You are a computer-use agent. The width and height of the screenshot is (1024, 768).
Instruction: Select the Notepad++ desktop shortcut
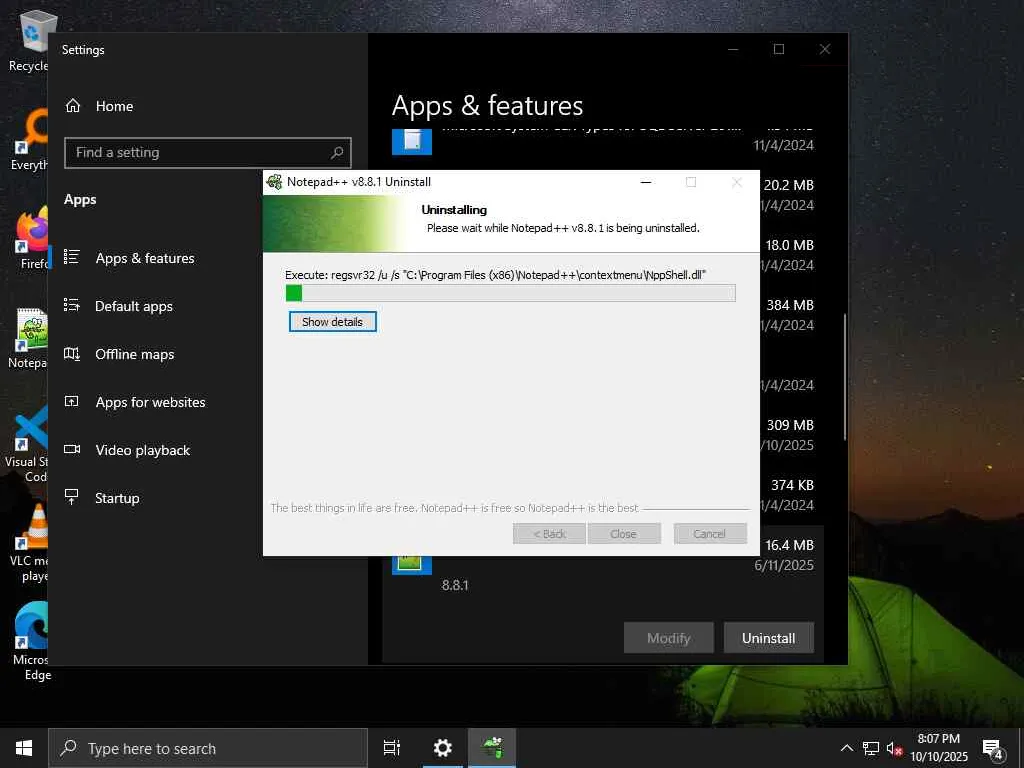(x=28, y=338)
